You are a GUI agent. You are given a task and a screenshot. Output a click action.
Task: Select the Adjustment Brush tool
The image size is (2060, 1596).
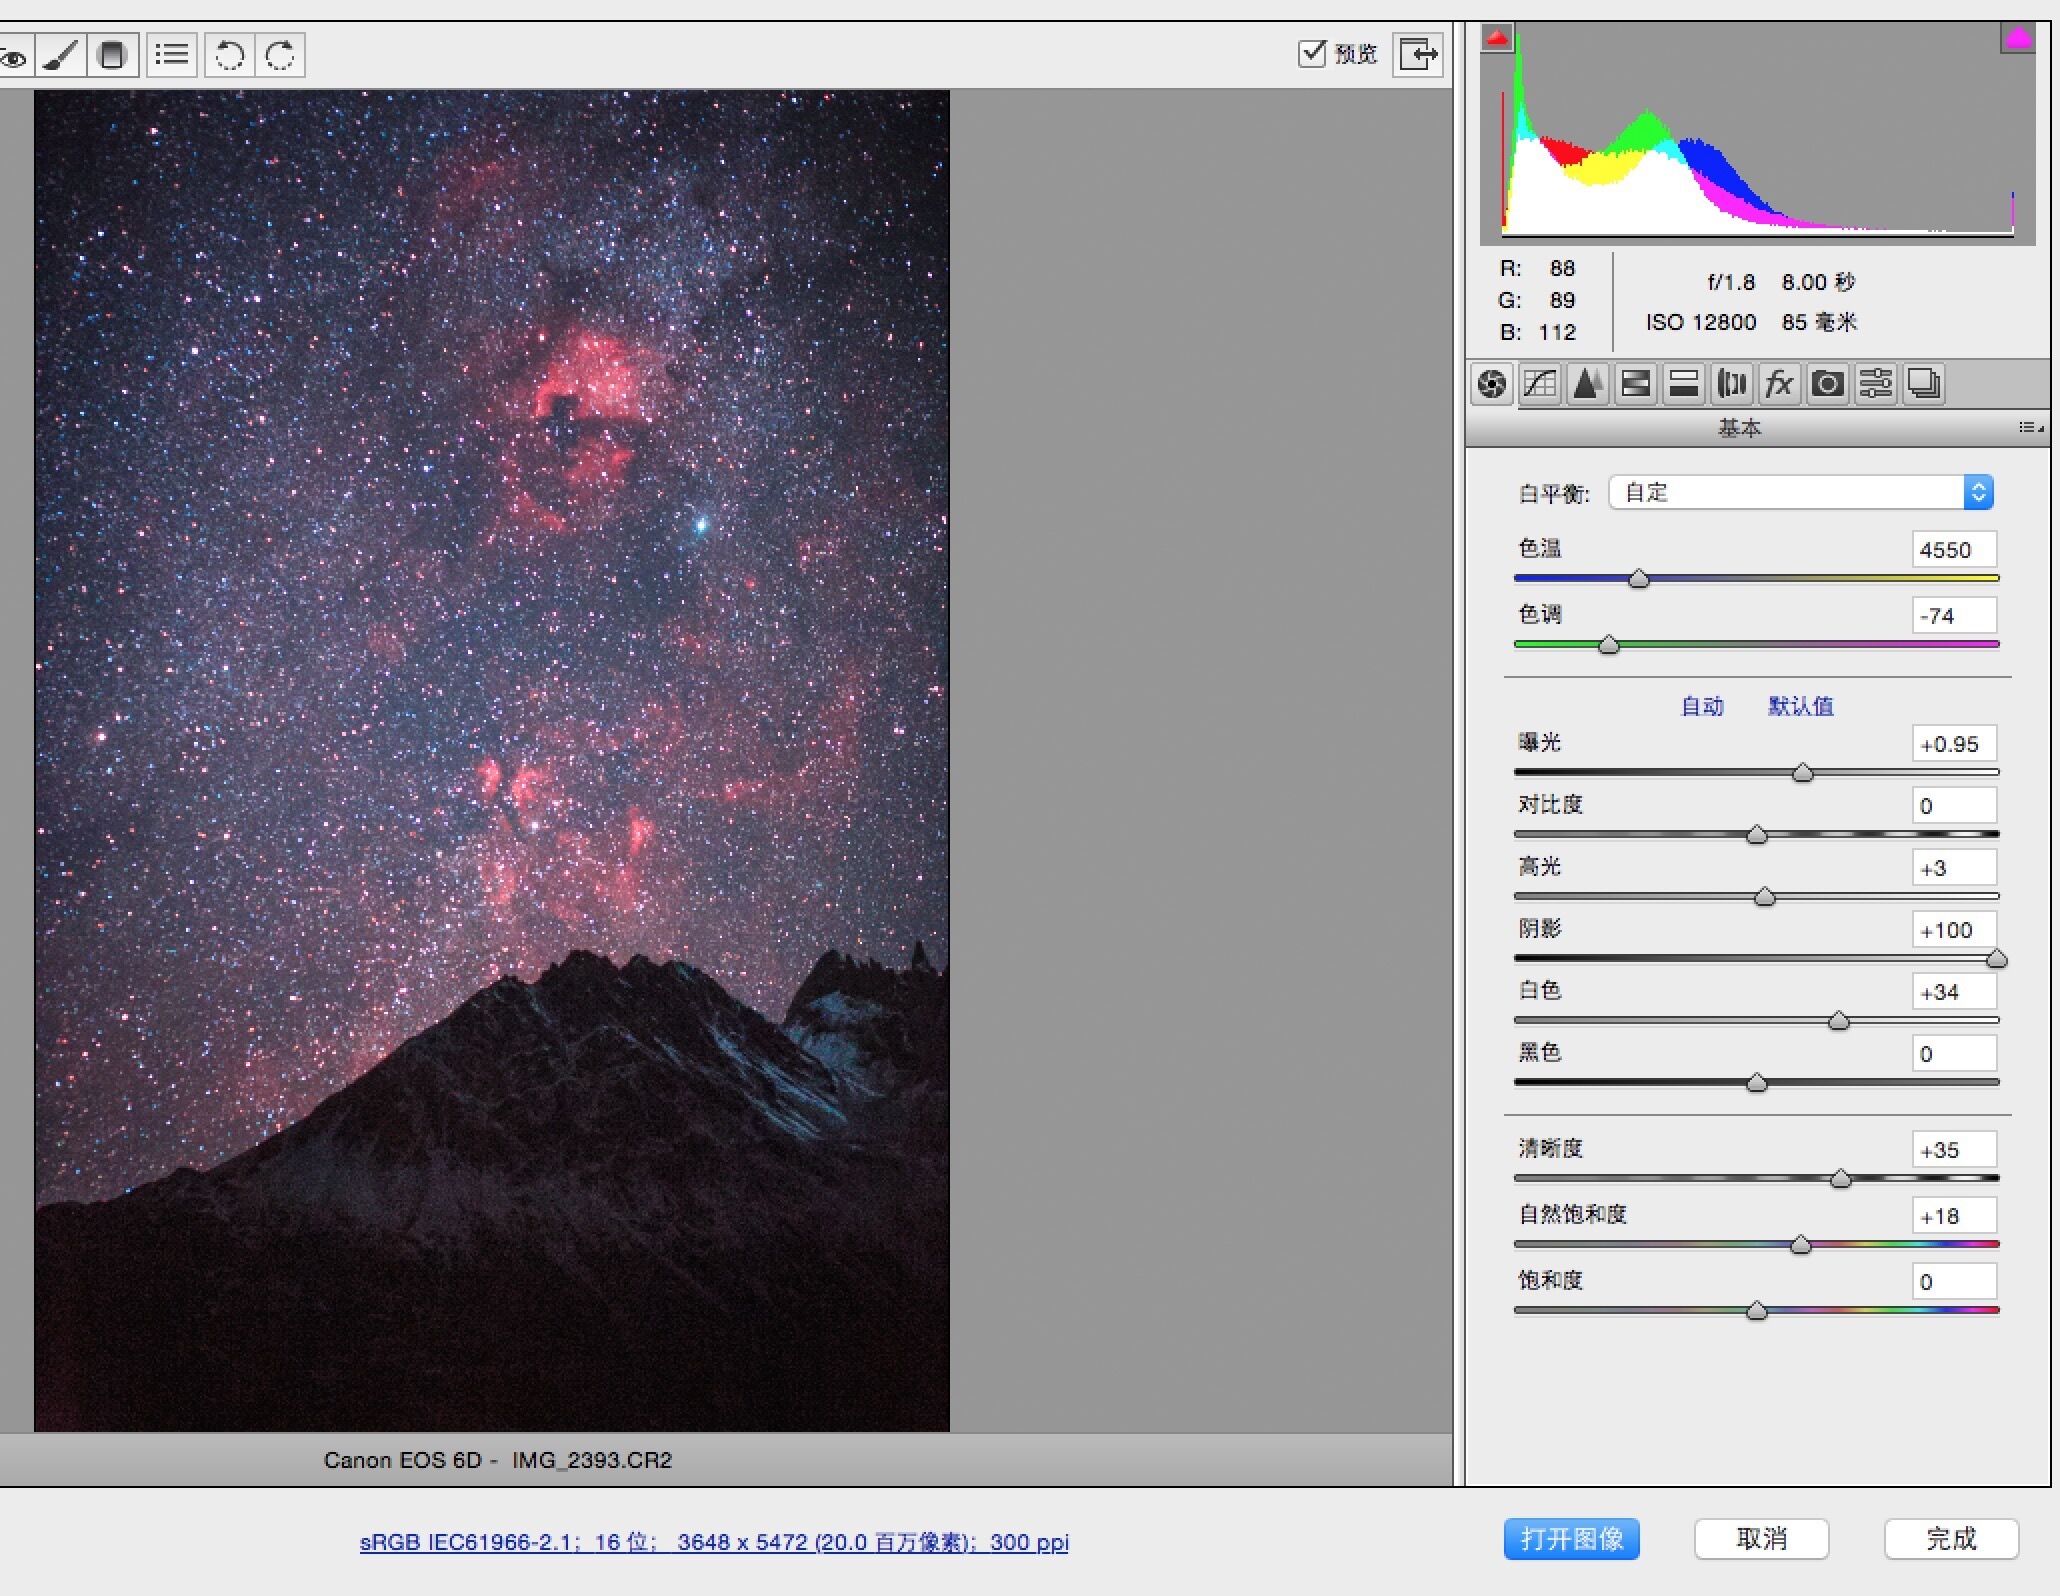coord(62,55)
